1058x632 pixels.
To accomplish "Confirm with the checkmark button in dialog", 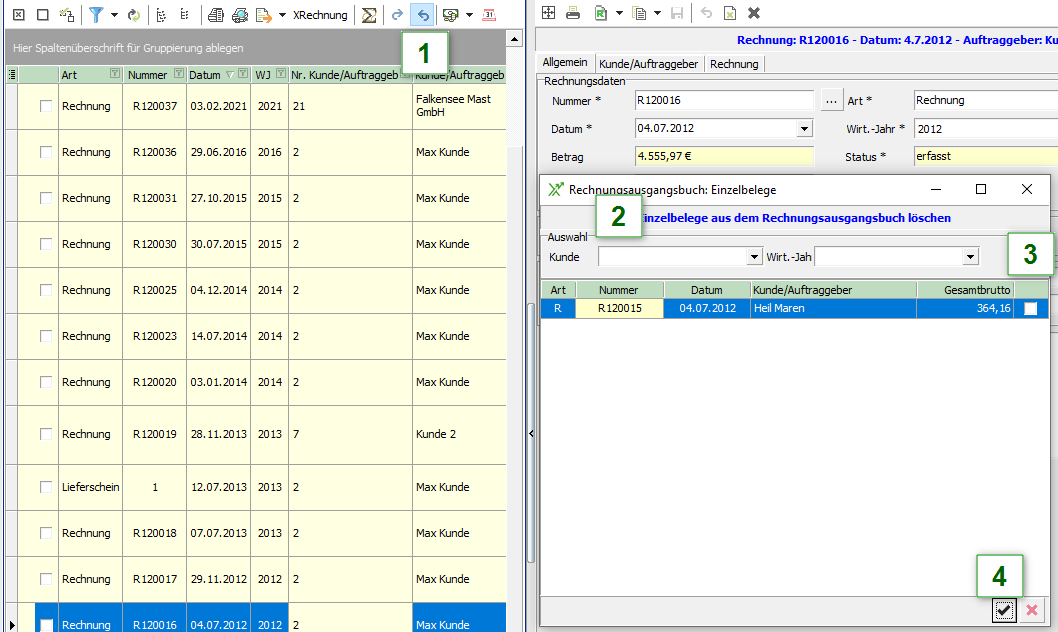I will (x=1005, y=610).
